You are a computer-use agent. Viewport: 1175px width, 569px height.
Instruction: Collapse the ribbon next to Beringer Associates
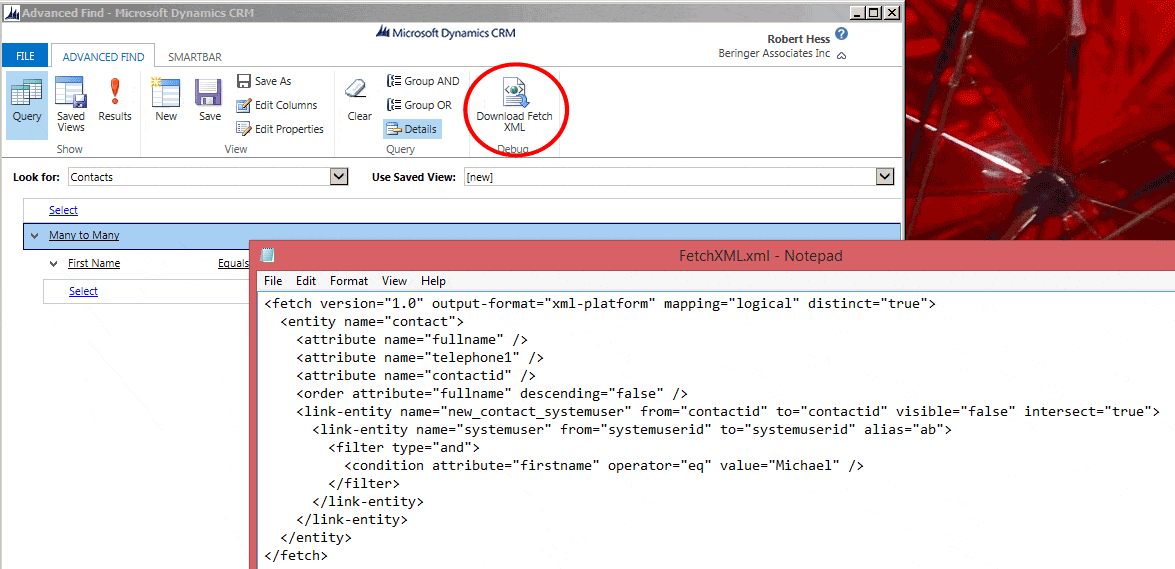[x=842, y=55]
